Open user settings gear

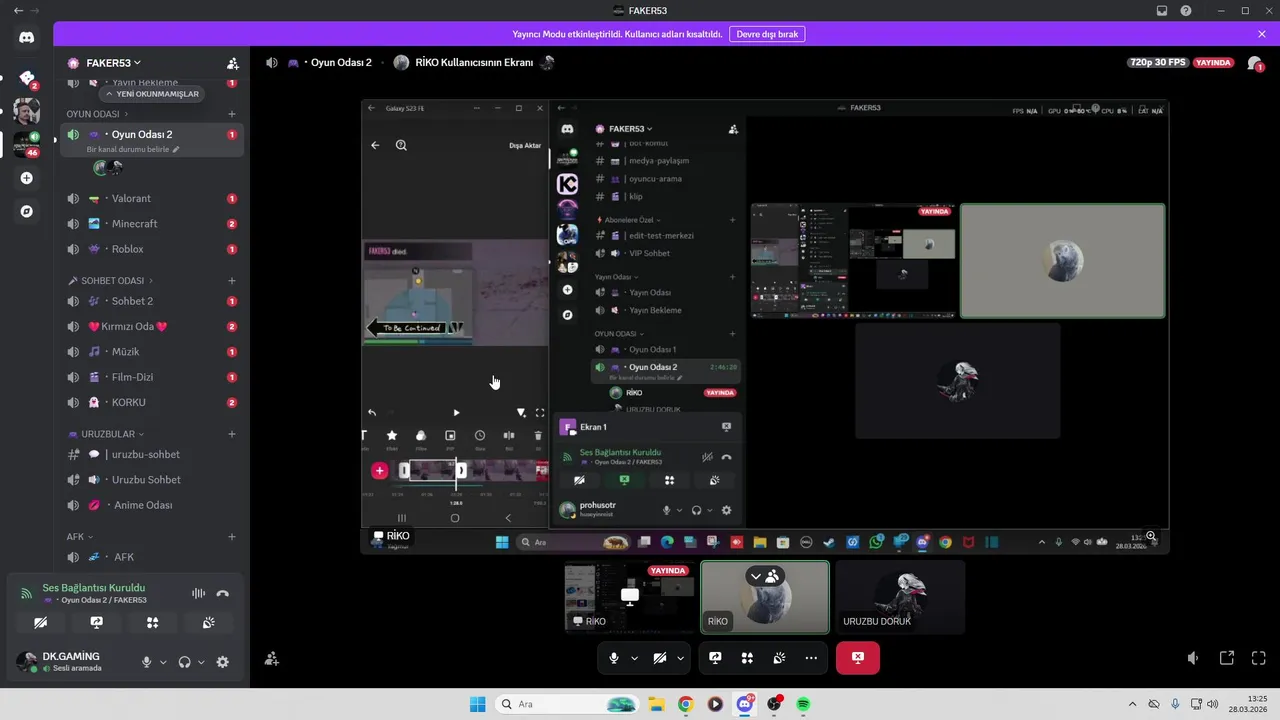pos(222,662)
